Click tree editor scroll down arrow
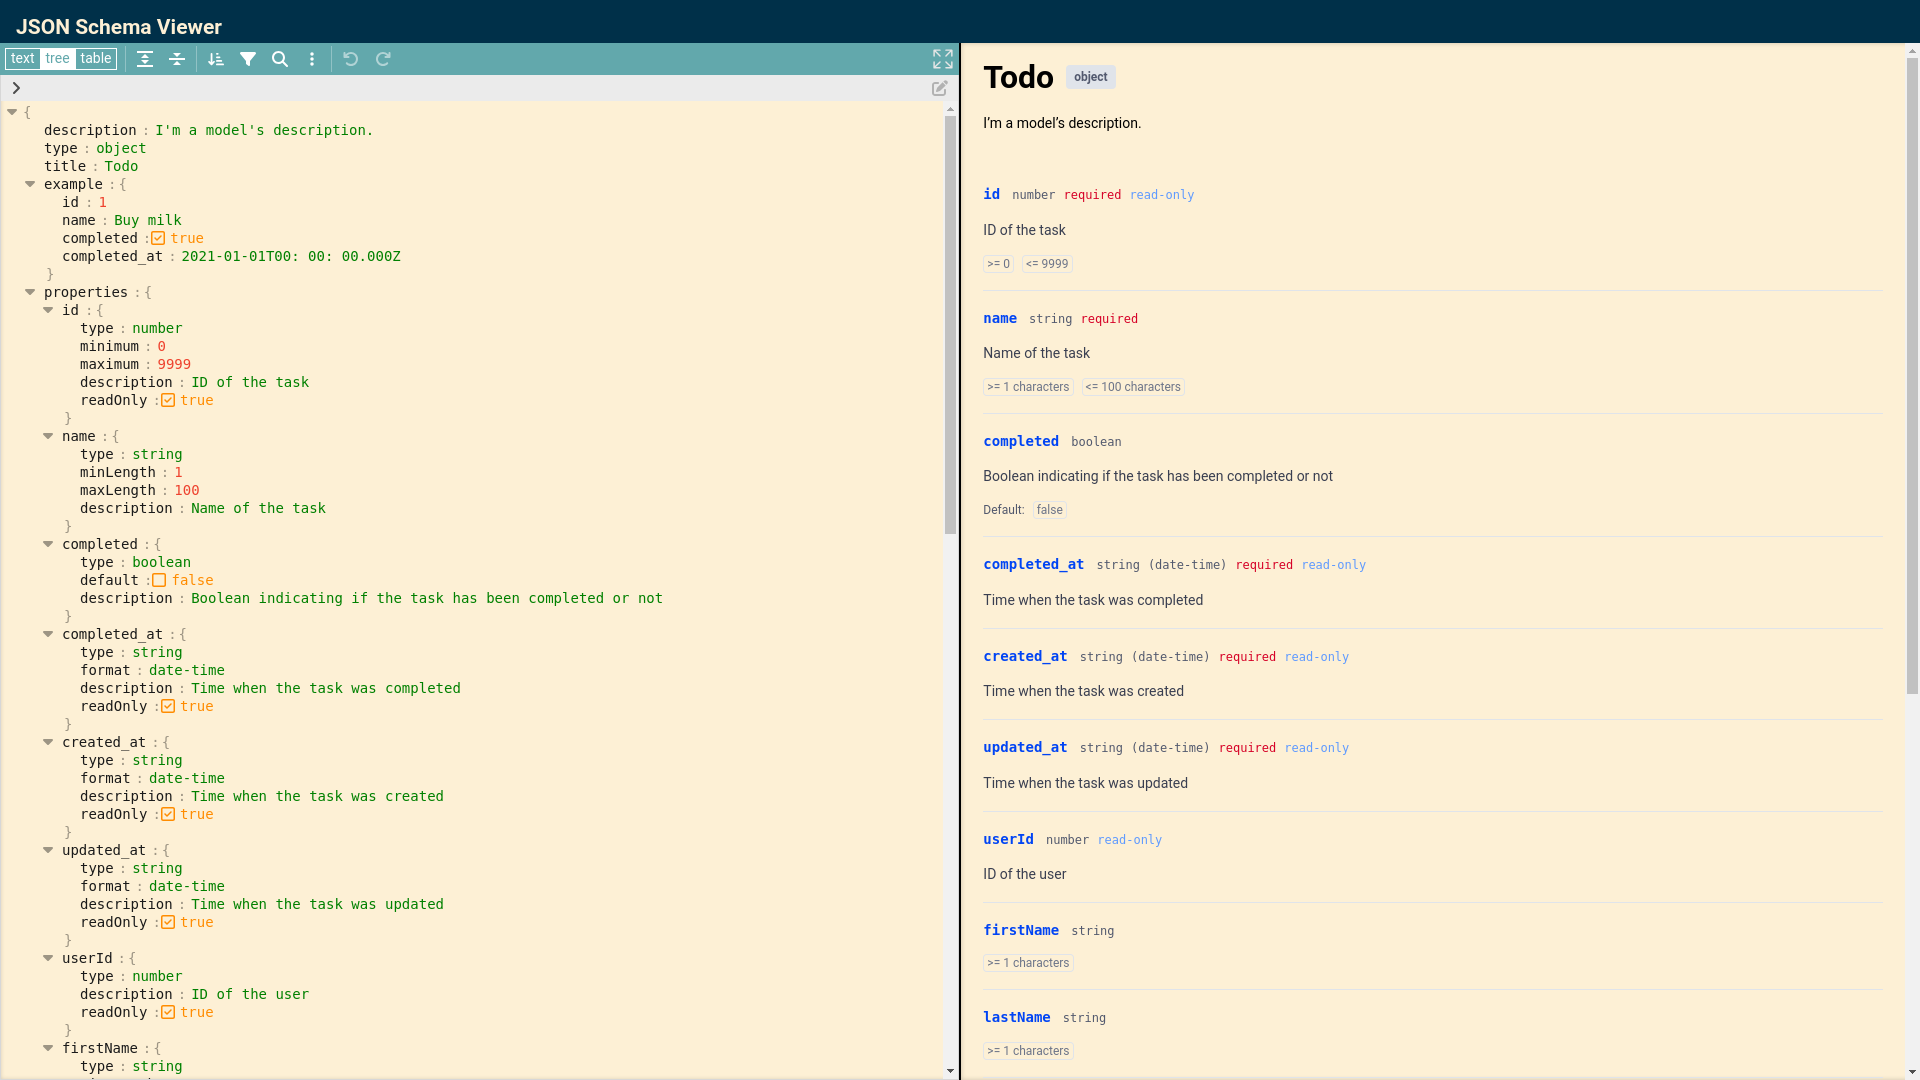This screenshot has width=1920, height=1080. 950,1071
